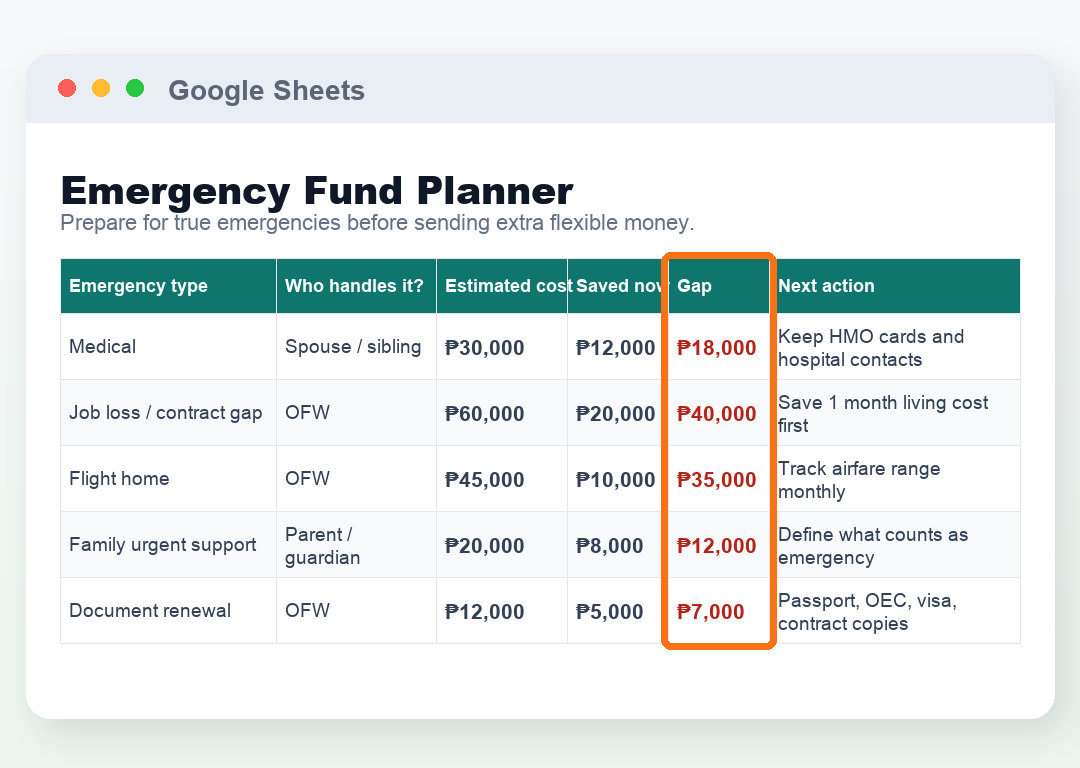1080x768 pixels.
Task: Select the ₱60,000 estimated cost cell
Action: point(502,413)
